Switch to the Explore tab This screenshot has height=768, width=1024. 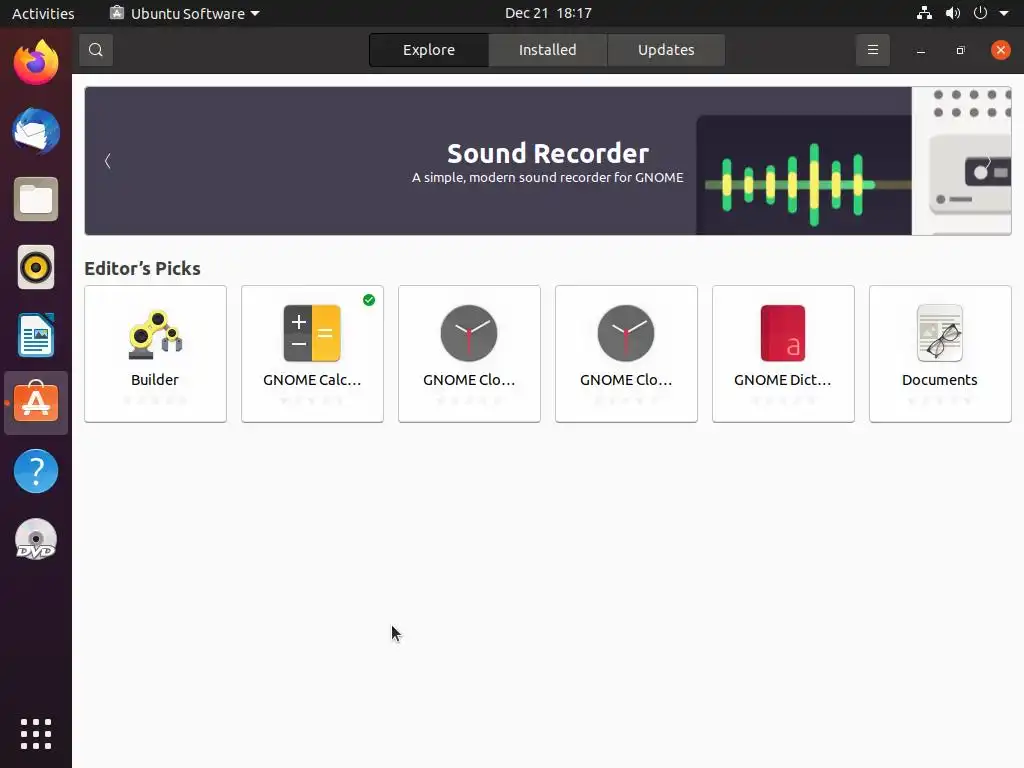[428, 50]
